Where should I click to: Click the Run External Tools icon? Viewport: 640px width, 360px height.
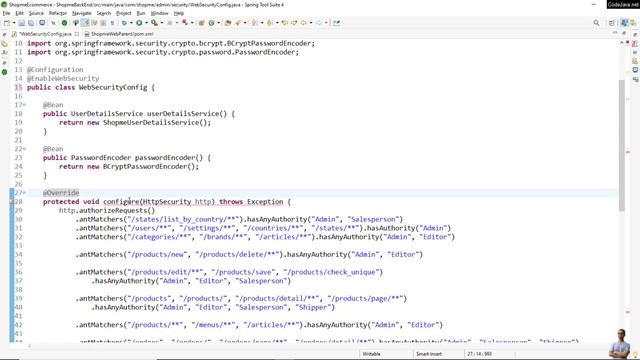[155, 23]
